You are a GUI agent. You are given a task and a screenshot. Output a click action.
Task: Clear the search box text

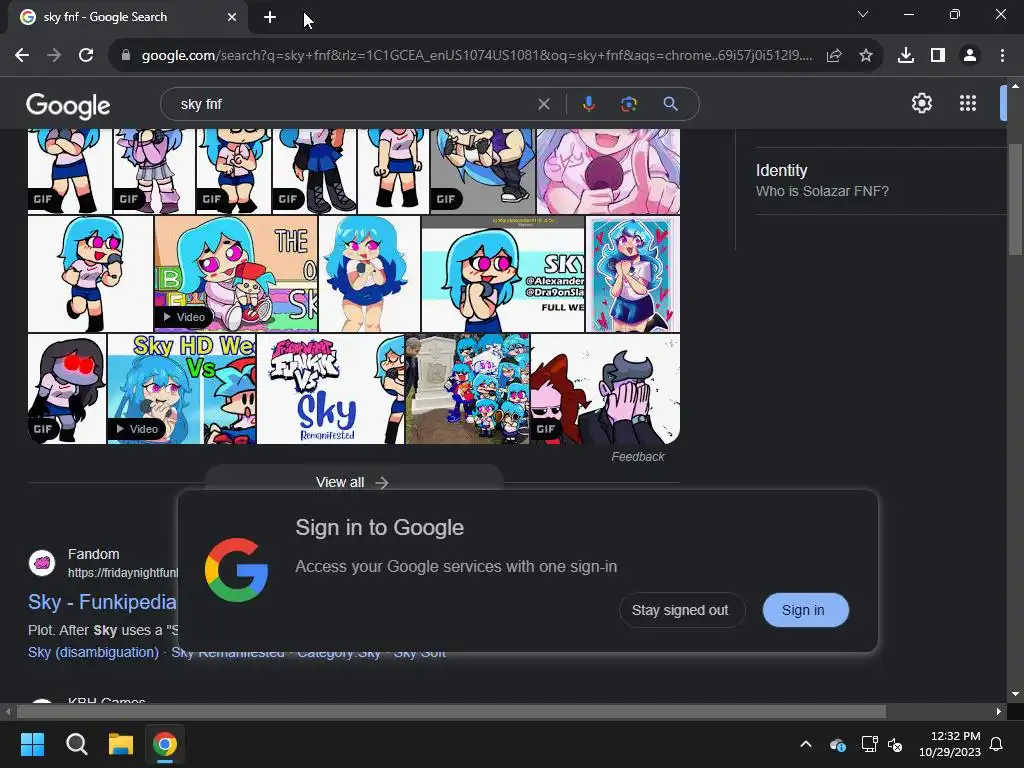[543, 104]
